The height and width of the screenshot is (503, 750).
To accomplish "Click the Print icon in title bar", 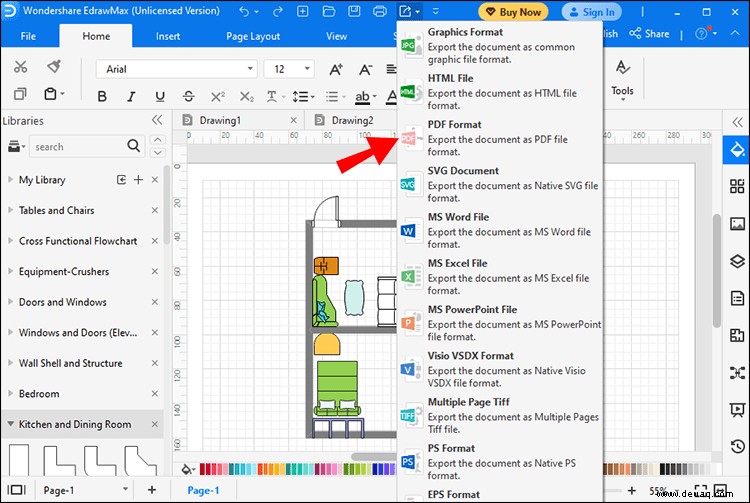I will [x=380, y=11].
